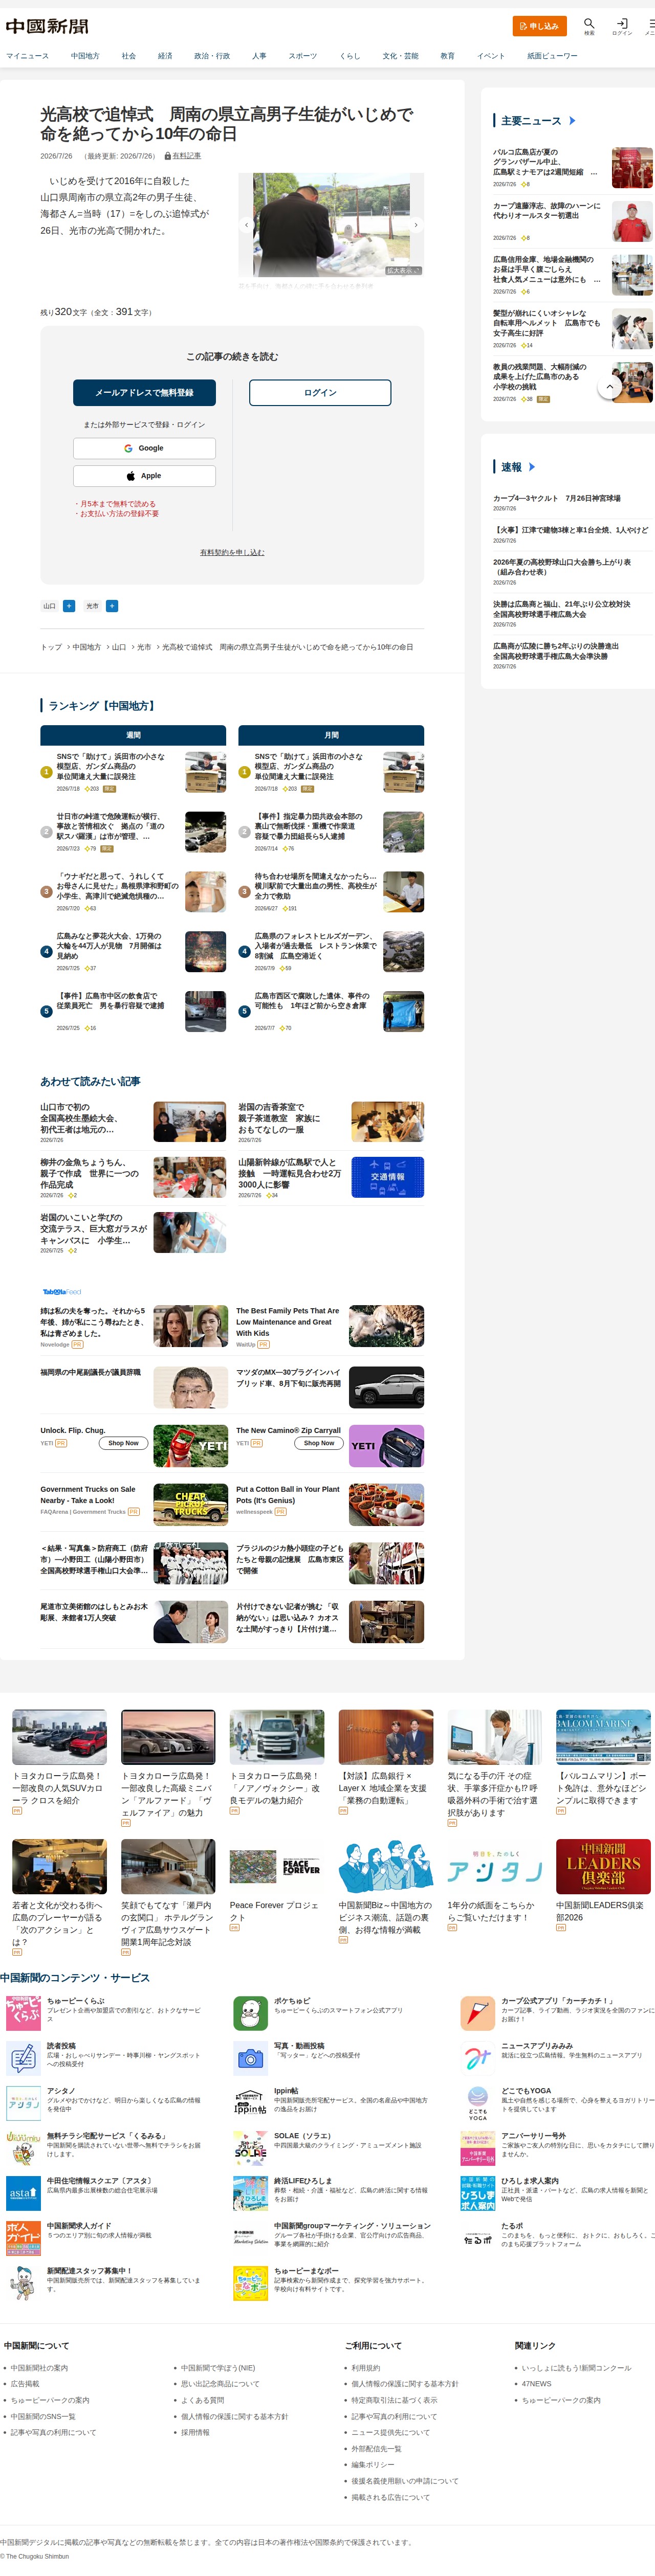The image size is (655, 2576).
Task: Open 中国新聞求人ガイド icon
Action: (23, 2238)
